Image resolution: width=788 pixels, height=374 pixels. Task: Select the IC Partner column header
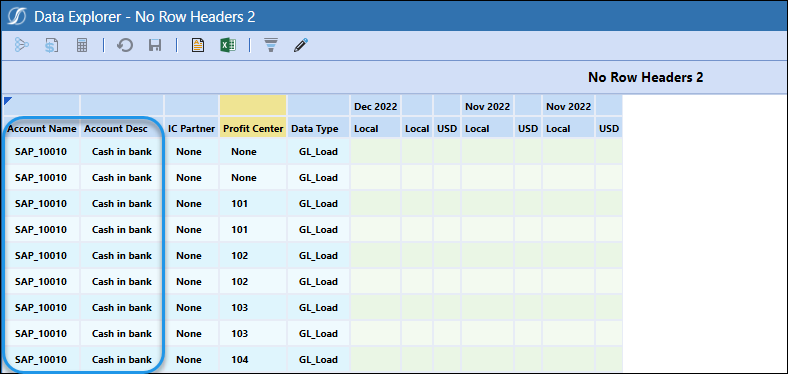point(191,129)
